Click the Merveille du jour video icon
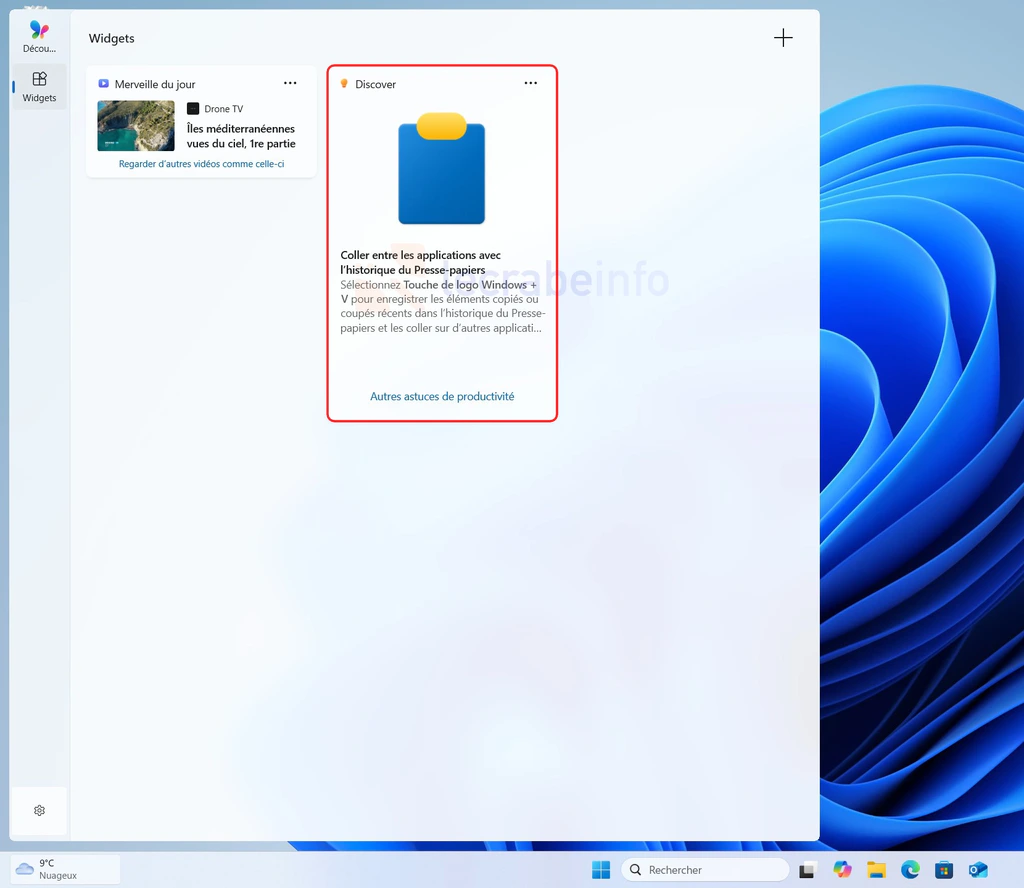The height and width of the screenshot is (888, 1024). (x=103, y=84)
